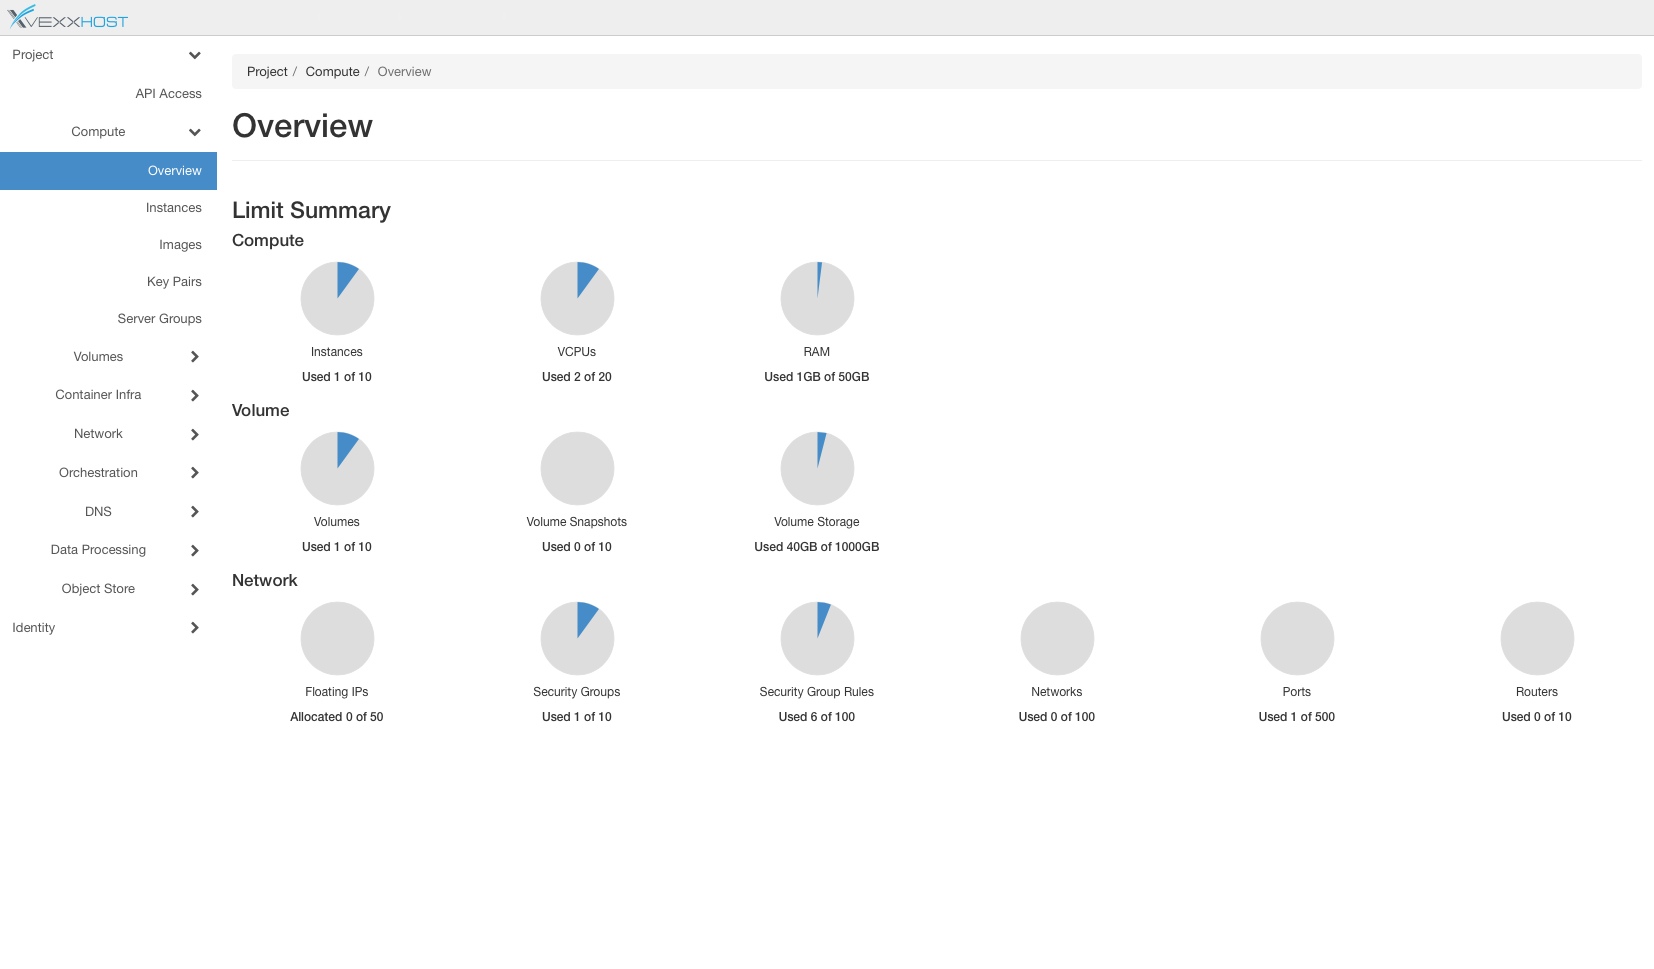The height and width of the screenshot is (969, 1654).
Task: Click the Volumes usage pie chart
Action: tap(337, 468)
